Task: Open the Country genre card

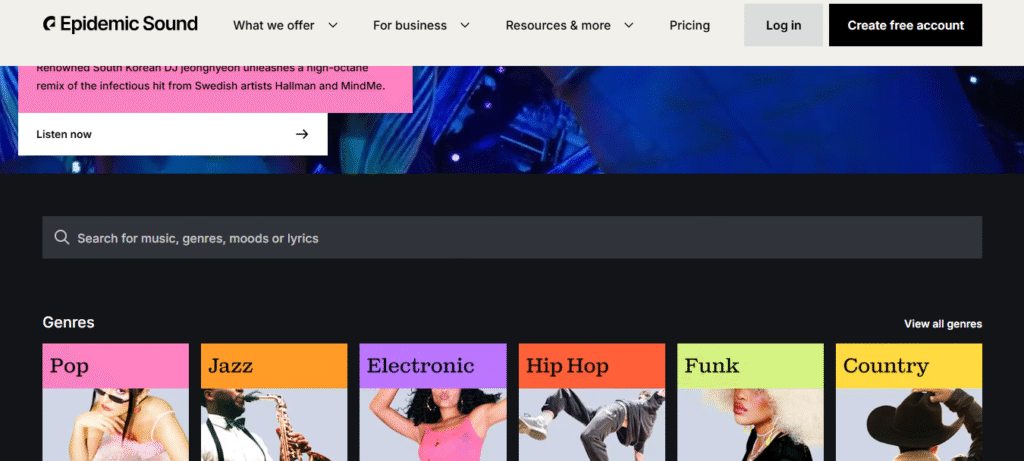Action: (x=908, y=402)
